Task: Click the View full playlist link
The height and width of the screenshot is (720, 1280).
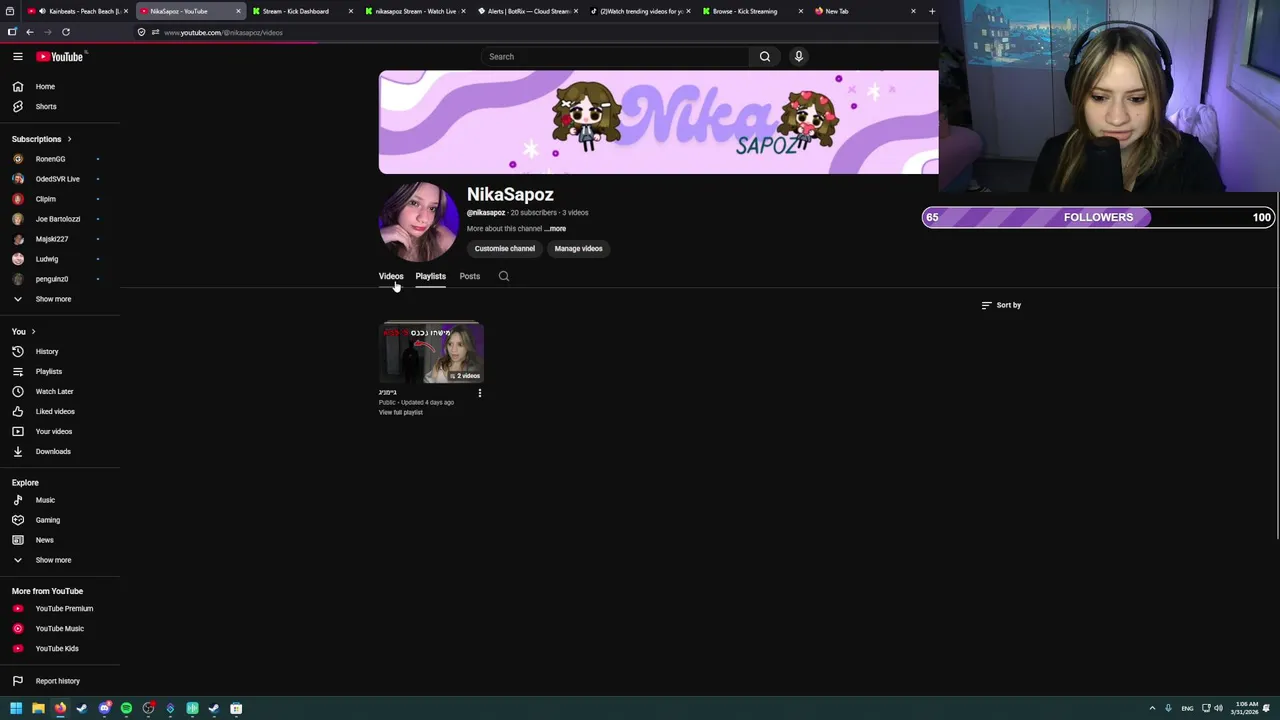Action: [x=401, y=412]
